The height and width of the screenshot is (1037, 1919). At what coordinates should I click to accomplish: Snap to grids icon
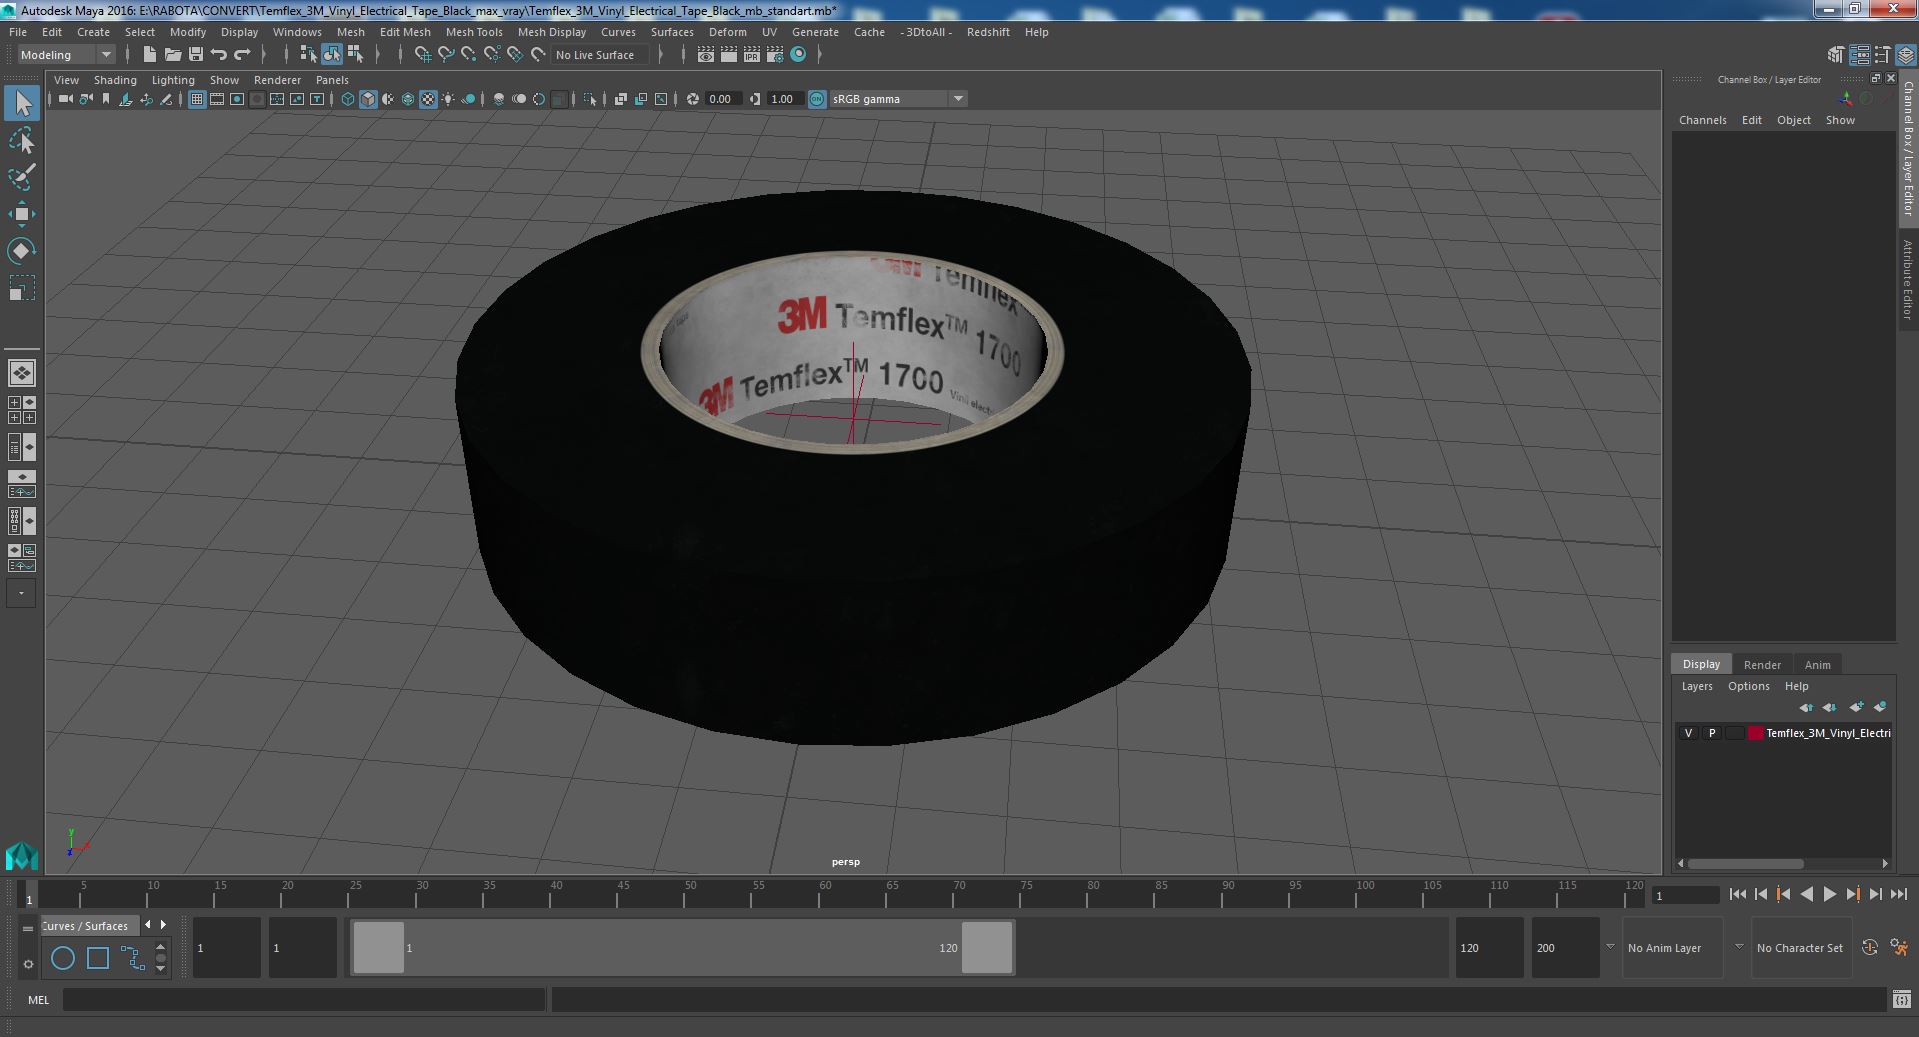pos(422,55)
